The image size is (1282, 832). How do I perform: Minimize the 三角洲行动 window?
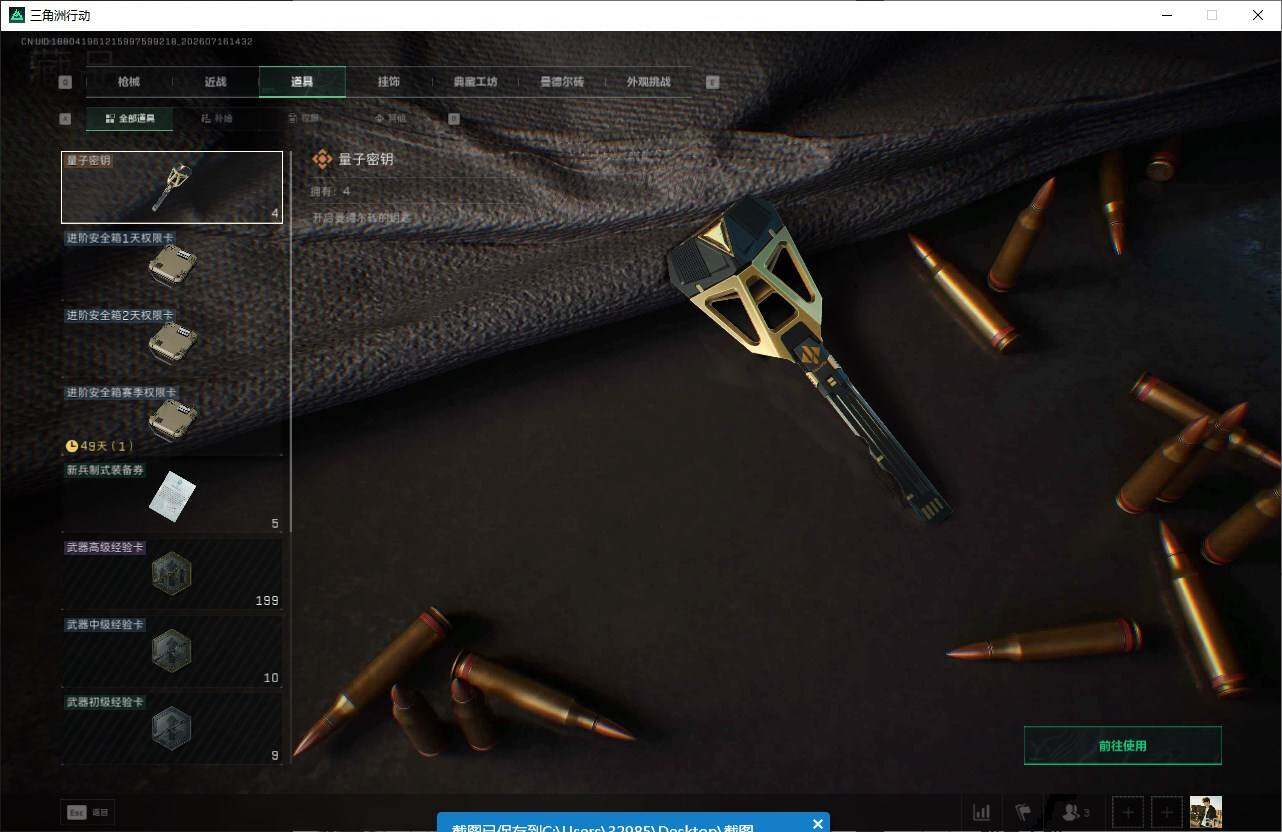(x=1167, y=15)
